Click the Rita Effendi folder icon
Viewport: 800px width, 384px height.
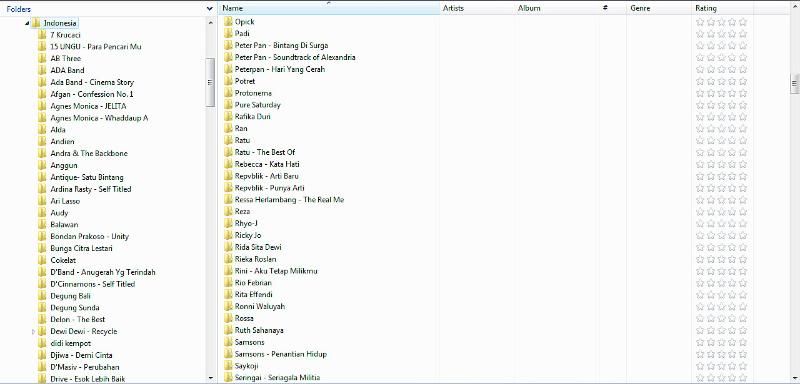(x=228, y=294)
